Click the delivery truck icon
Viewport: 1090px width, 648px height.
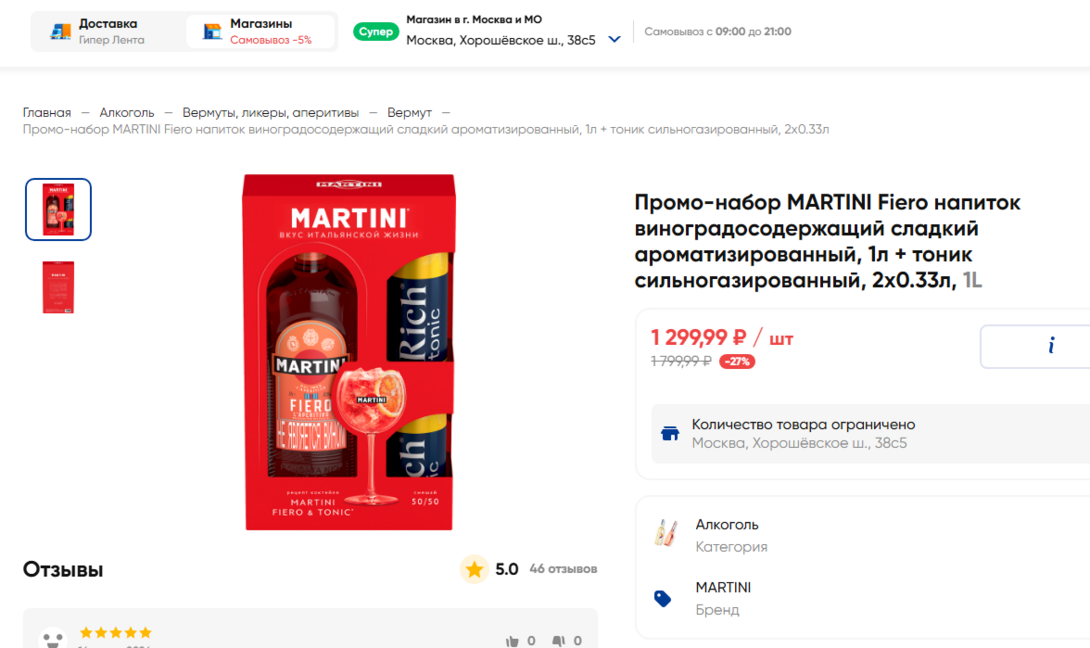click(x=61, y=31)
